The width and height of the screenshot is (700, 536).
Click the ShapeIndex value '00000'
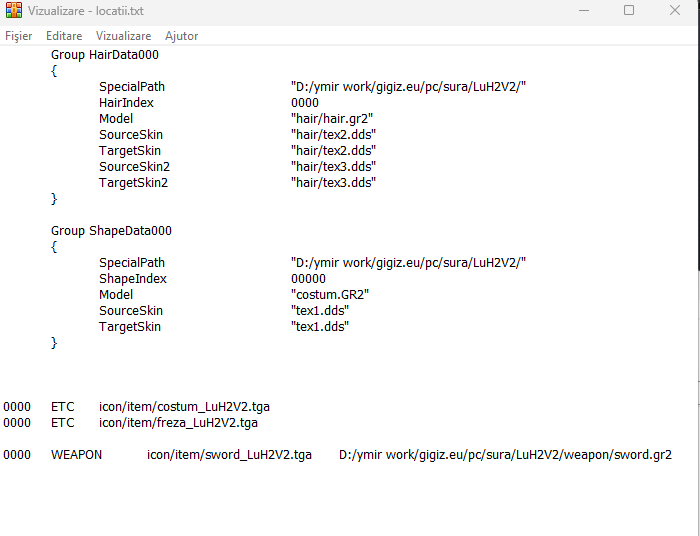click(x=308, y=279)
